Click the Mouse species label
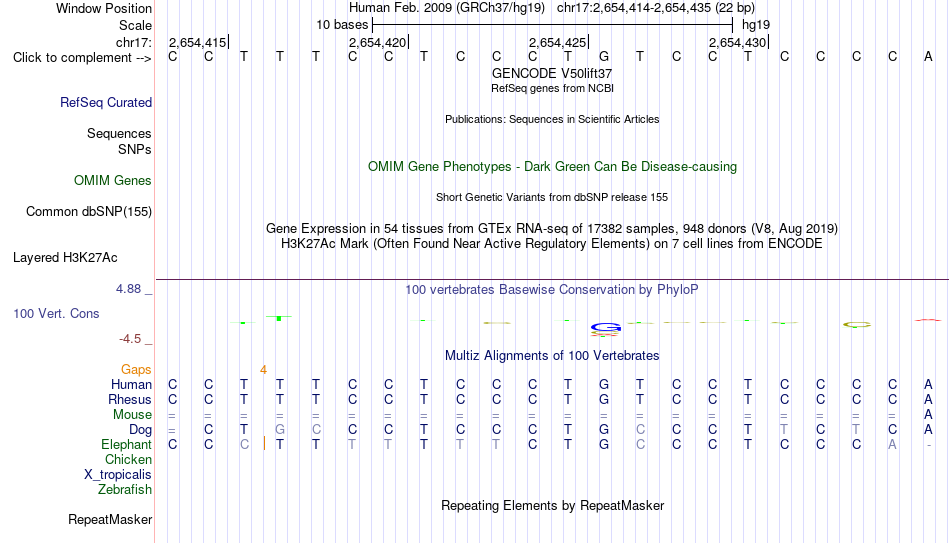 pos(132,415)
